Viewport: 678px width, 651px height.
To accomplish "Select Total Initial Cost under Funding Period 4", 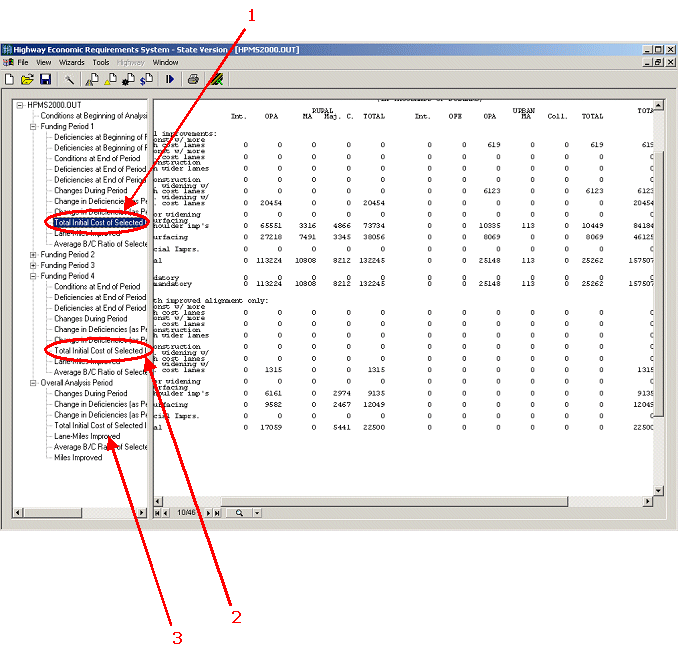I will tap(99, 351).
